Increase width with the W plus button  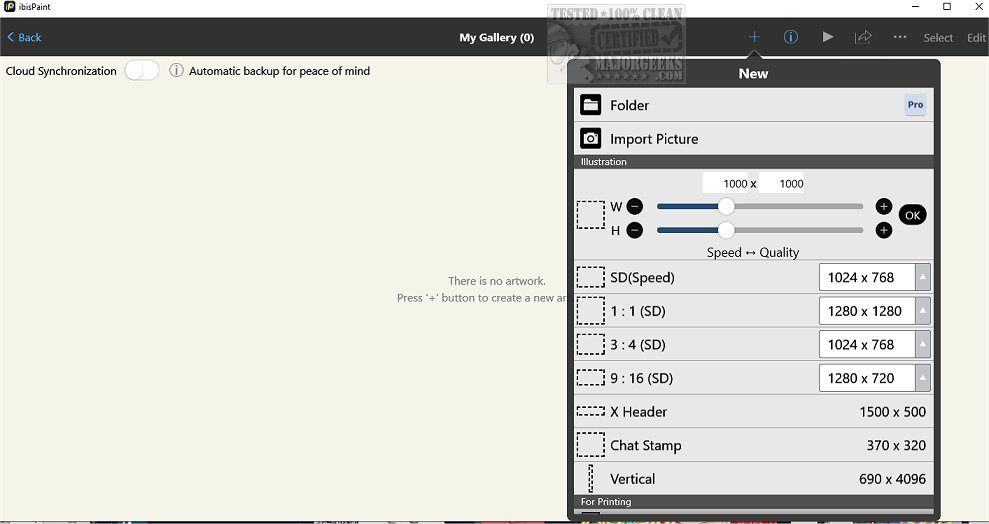pyautogui.click(x=884, y=206)
